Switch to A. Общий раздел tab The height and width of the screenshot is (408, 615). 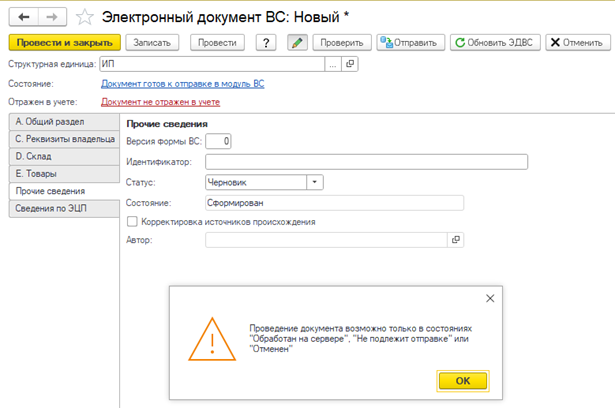click(60, 122)
